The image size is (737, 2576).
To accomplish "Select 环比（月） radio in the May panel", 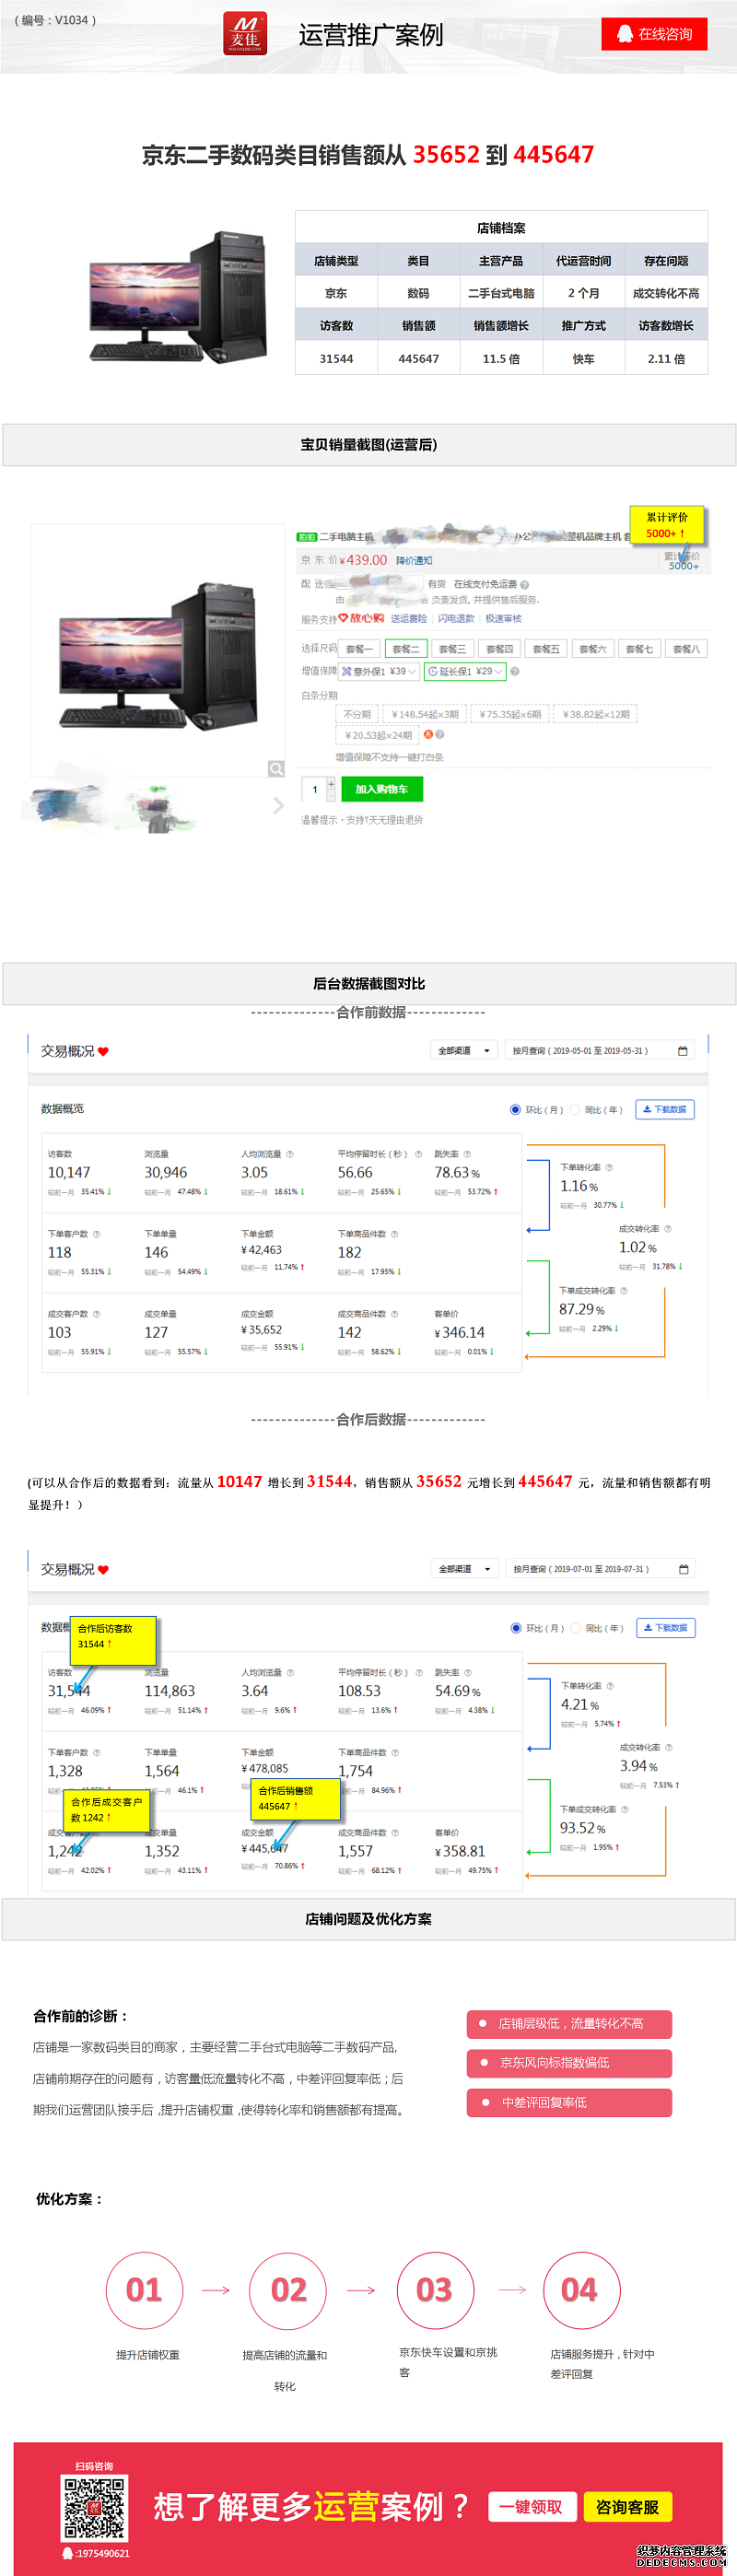I will click(x=515, y=1109).
